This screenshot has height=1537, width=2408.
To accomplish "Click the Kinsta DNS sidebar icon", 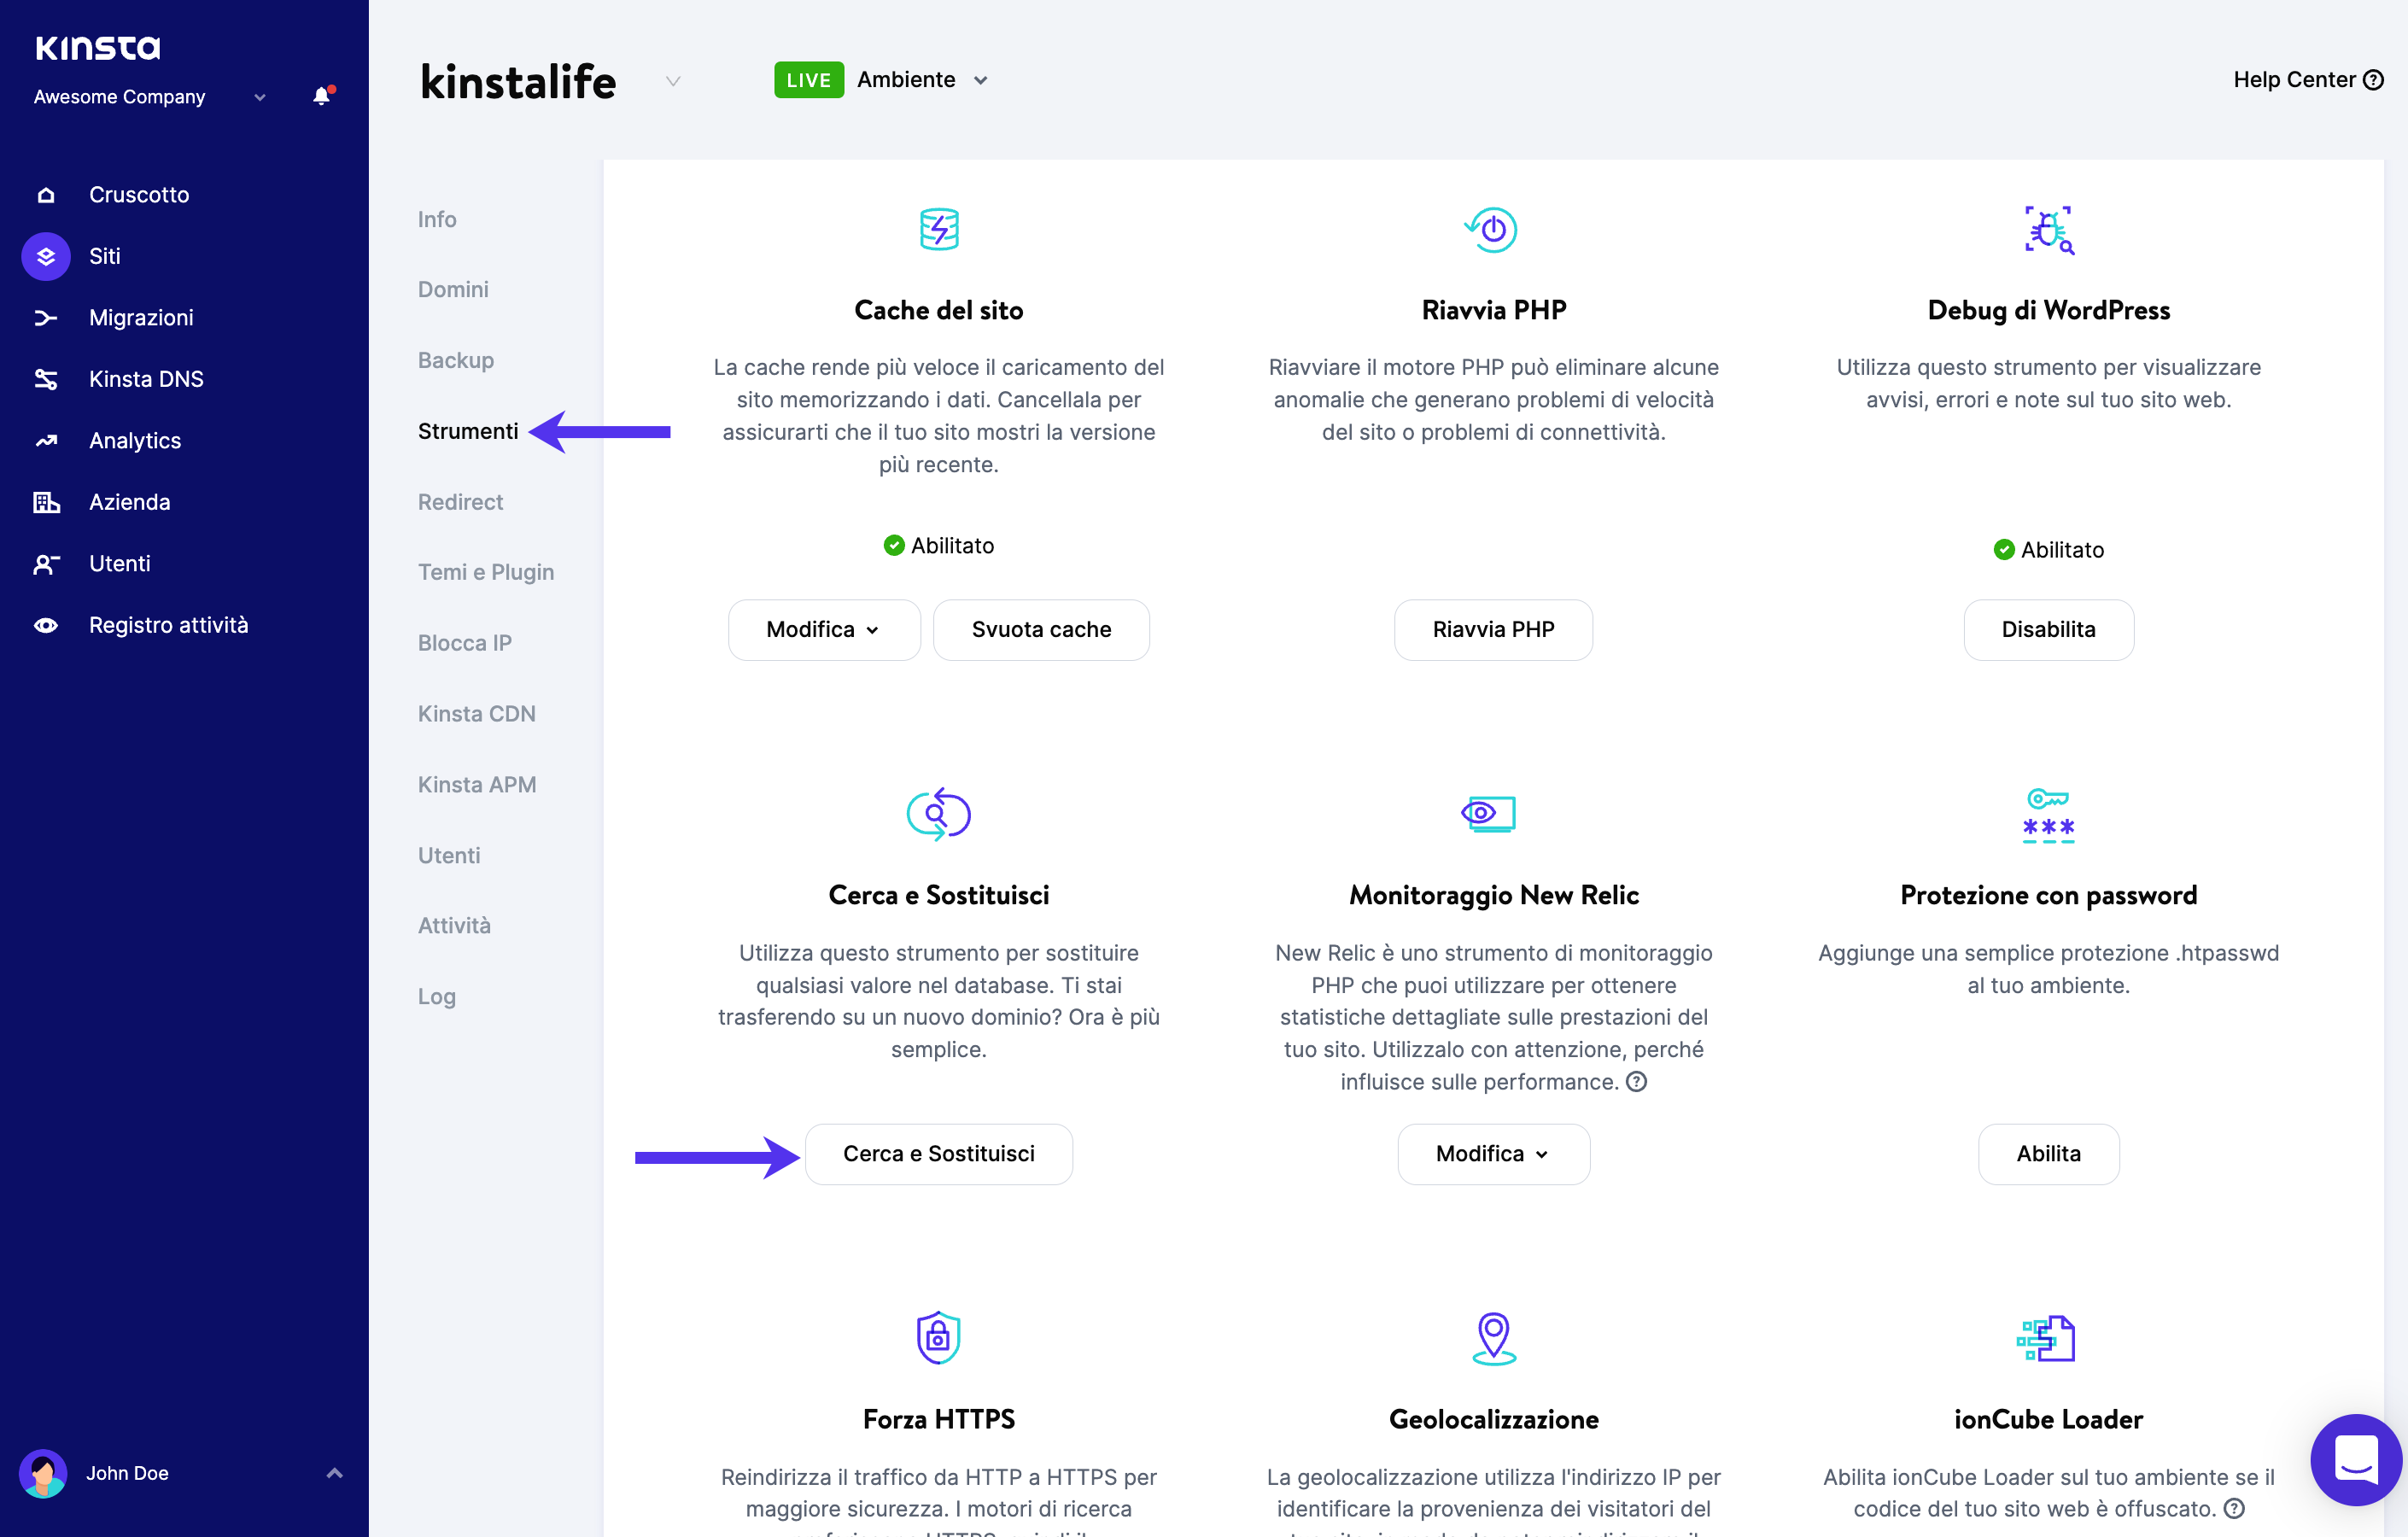I will (x=46, y=379).
